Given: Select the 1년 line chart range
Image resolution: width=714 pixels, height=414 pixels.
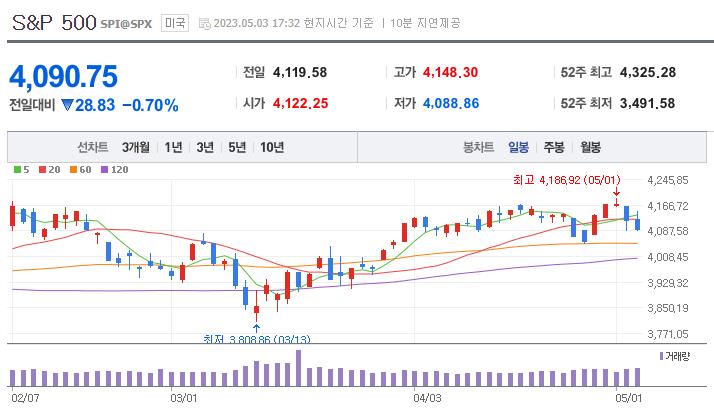Looking at the screenshot, I should (x=173, y=147).
